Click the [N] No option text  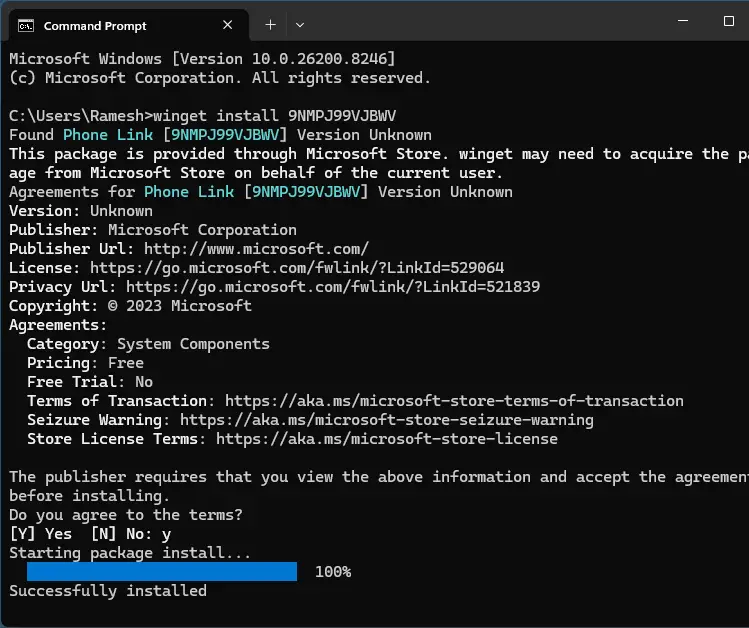tap(118, 534)
